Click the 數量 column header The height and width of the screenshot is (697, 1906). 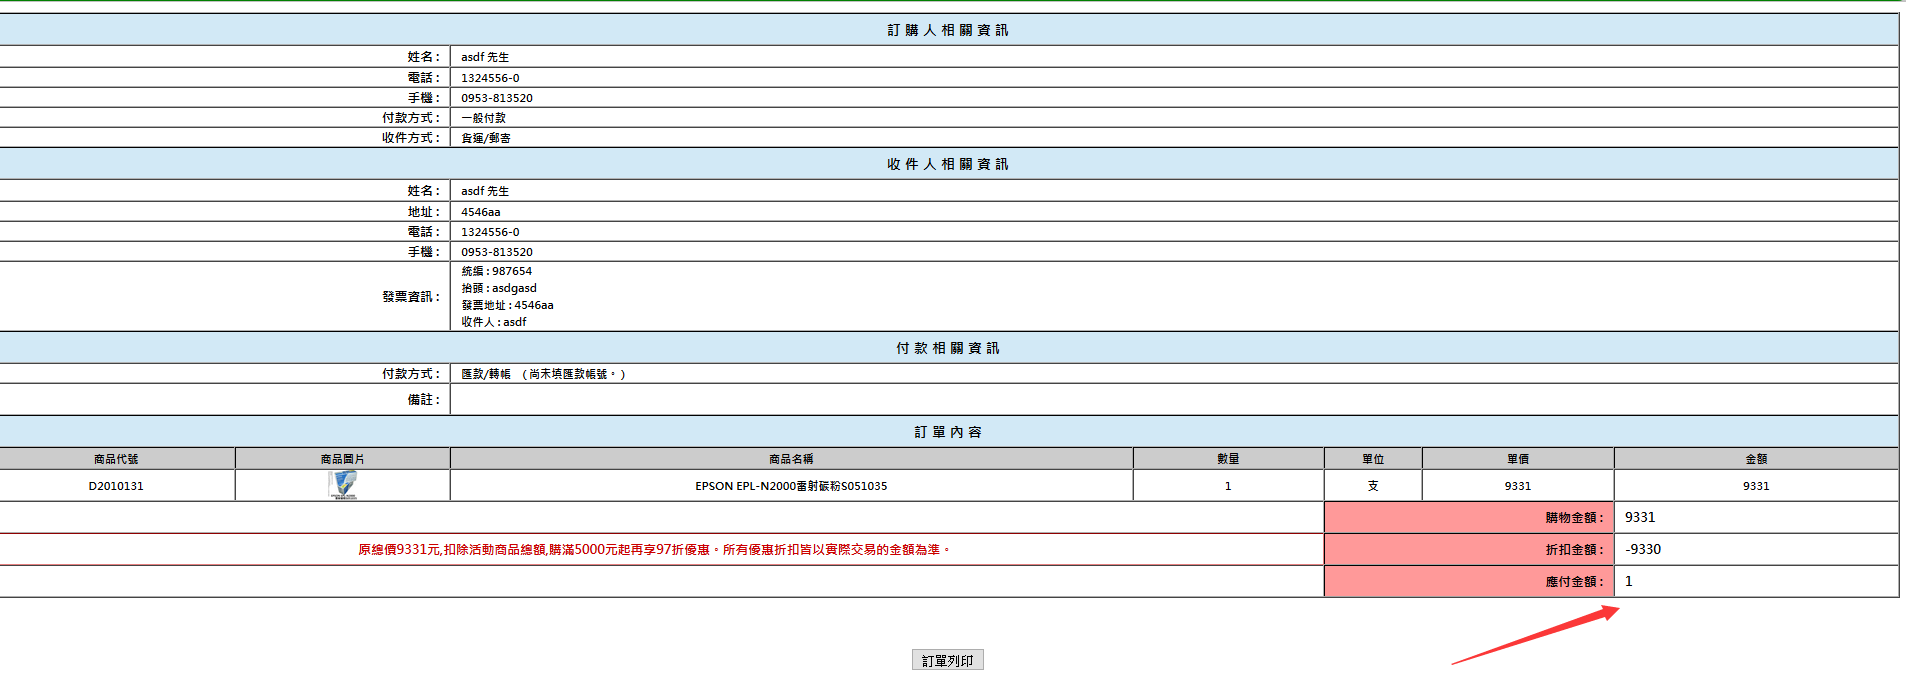pyautogui.click(x=1228, y=459)
